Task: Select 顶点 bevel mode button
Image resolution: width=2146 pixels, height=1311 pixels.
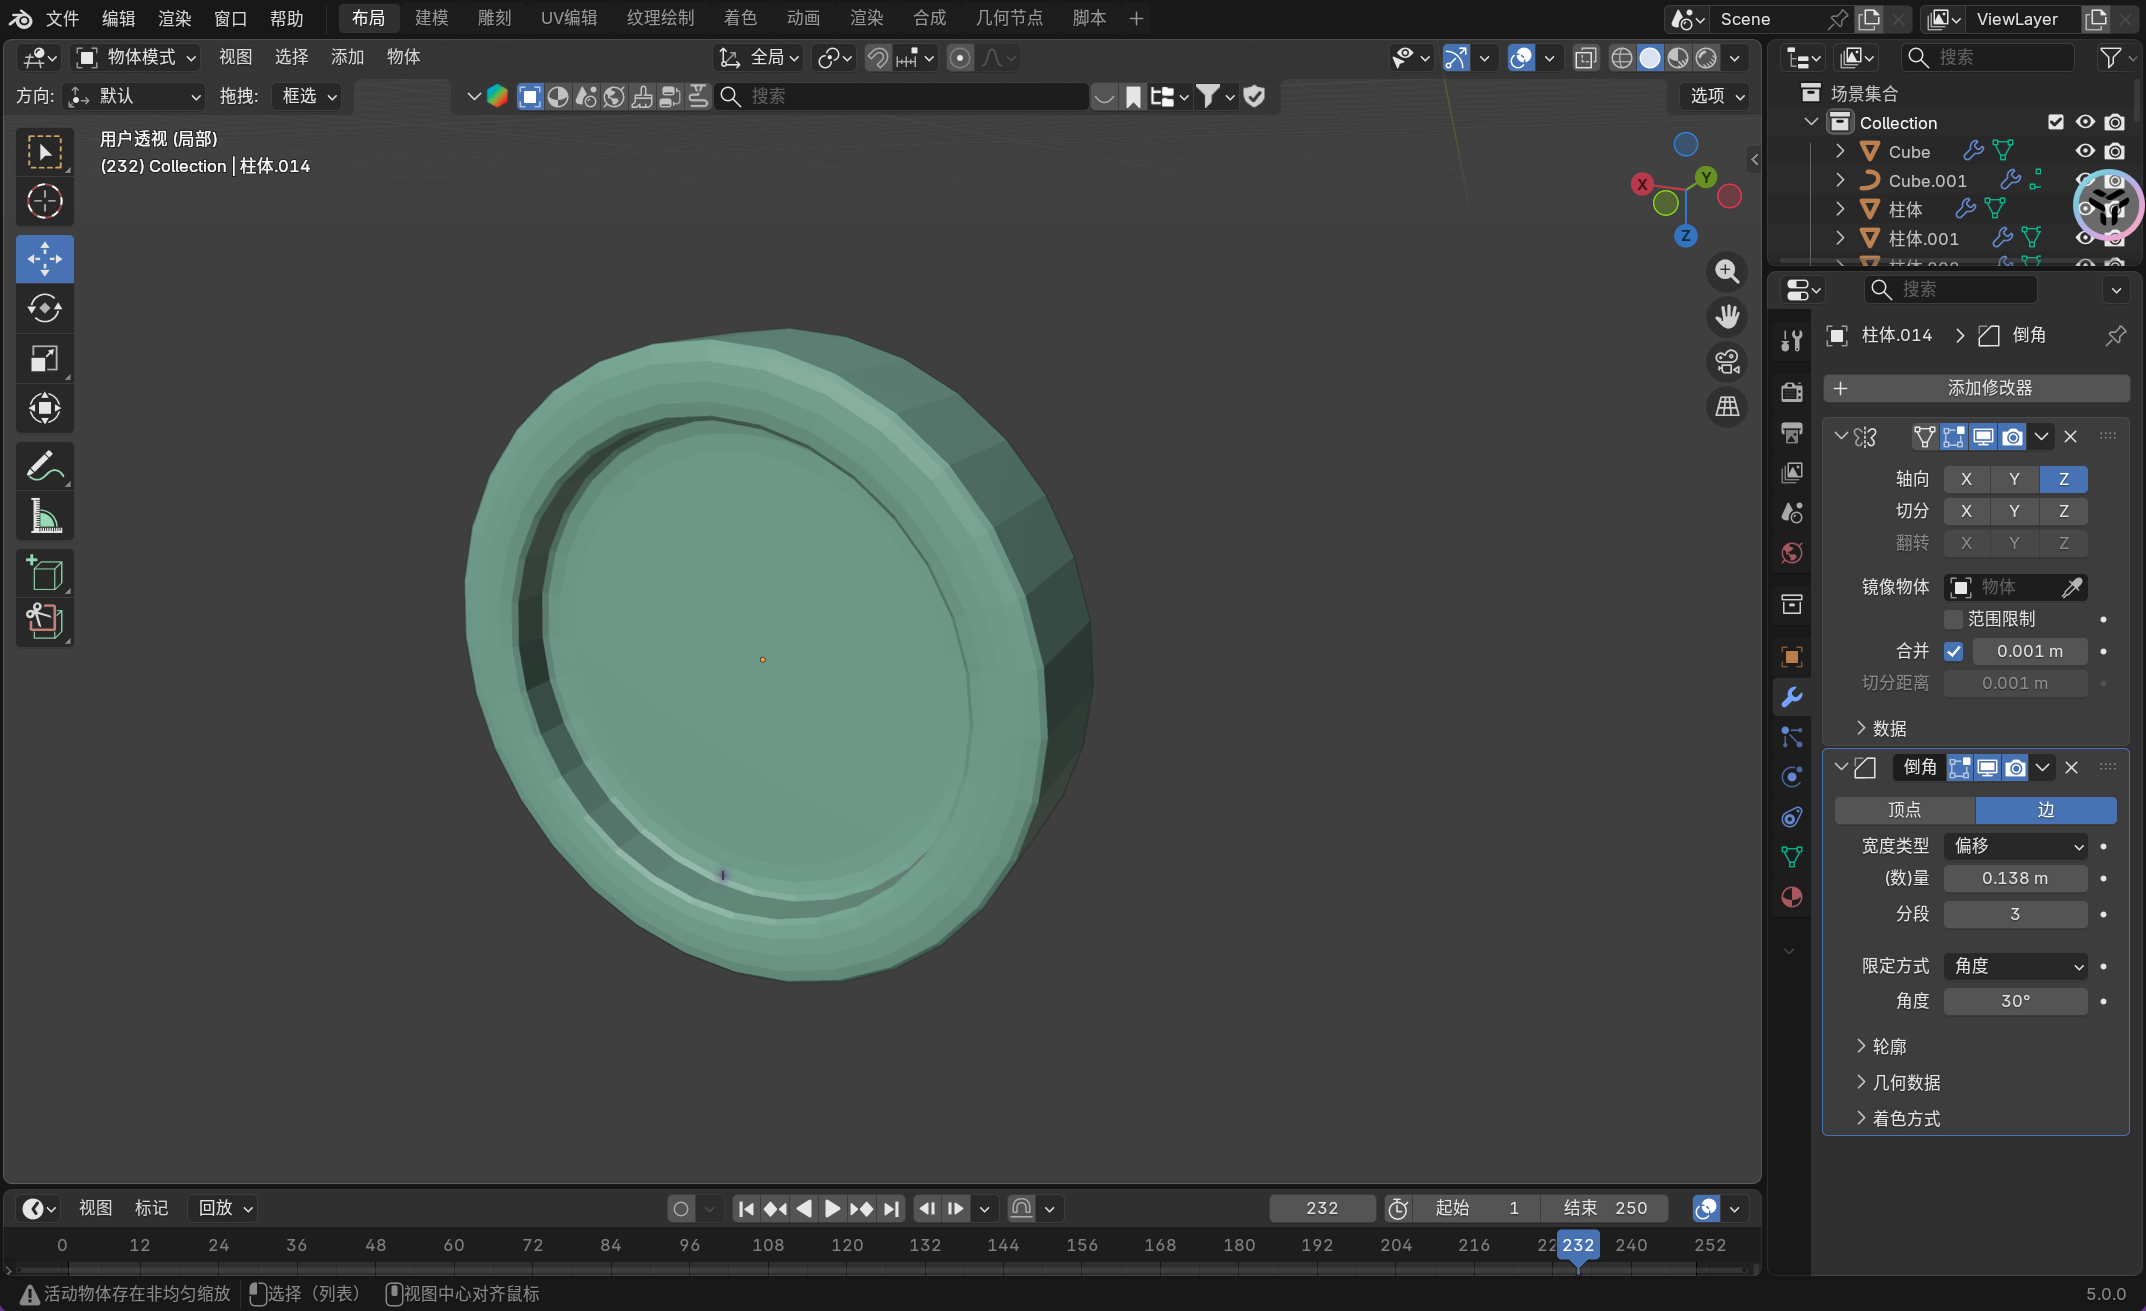Action: pos(1904,810)
